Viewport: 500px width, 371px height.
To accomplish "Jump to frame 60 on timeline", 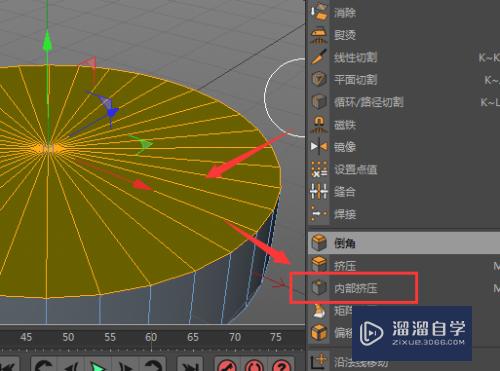I will coord(151,337).
